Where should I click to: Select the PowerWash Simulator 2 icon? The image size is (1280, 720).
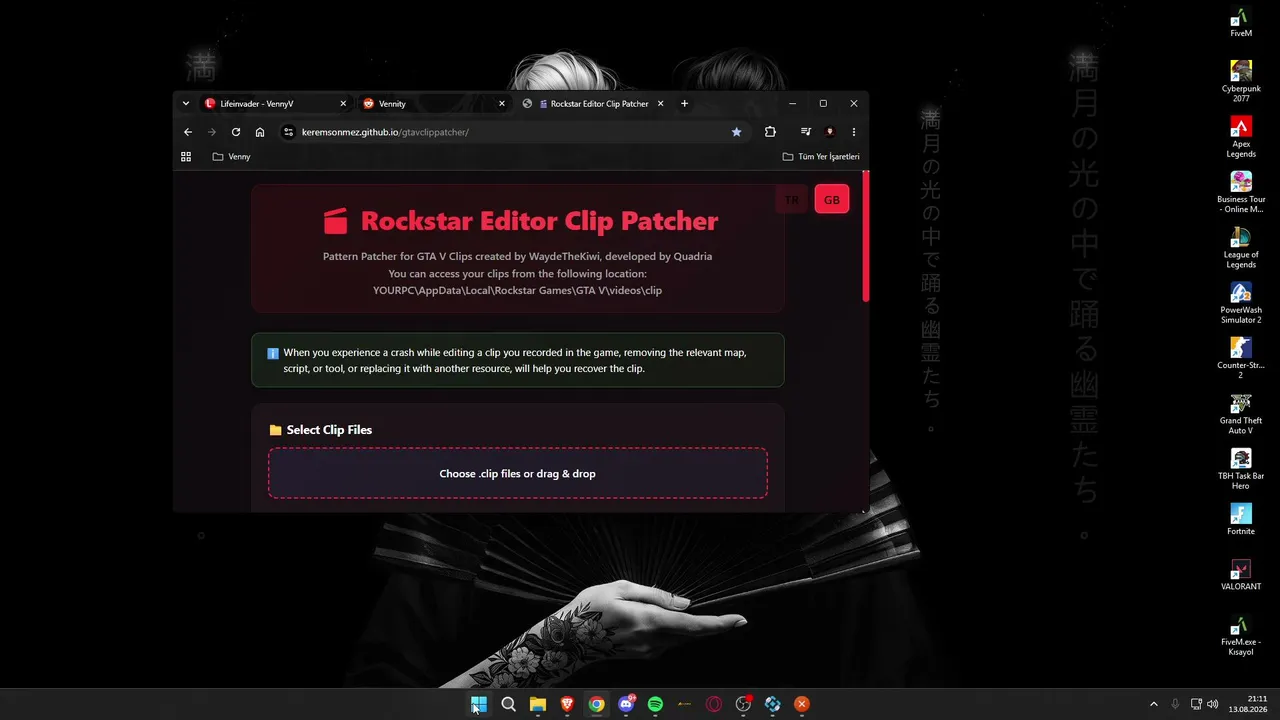pyautogui.click(x=1241, y=303)
